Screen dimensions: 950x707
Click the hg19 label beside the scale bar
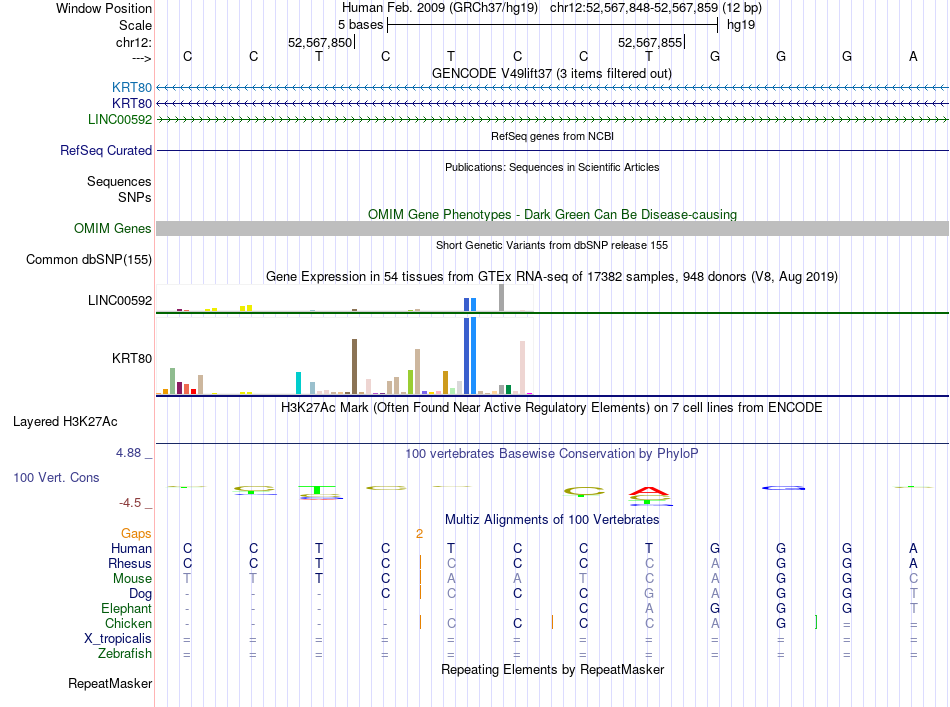(741, 25)
